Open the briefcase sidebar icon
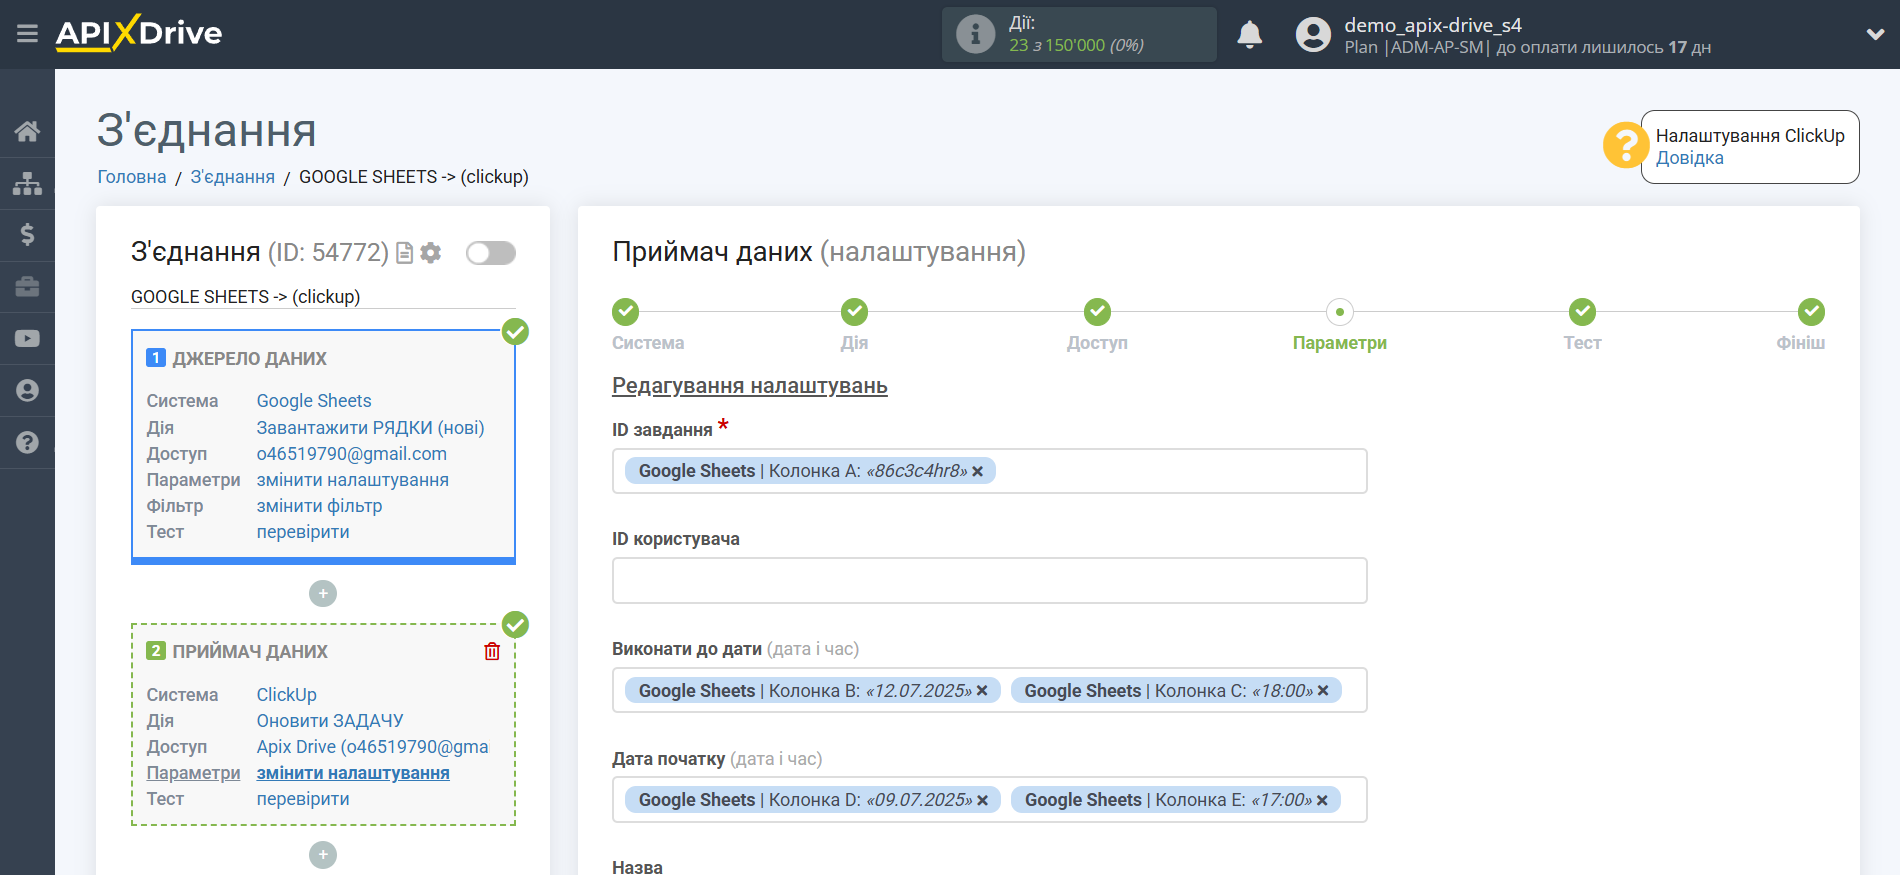This screenshot has height=875, width=1900. click(x=27, y=287)
